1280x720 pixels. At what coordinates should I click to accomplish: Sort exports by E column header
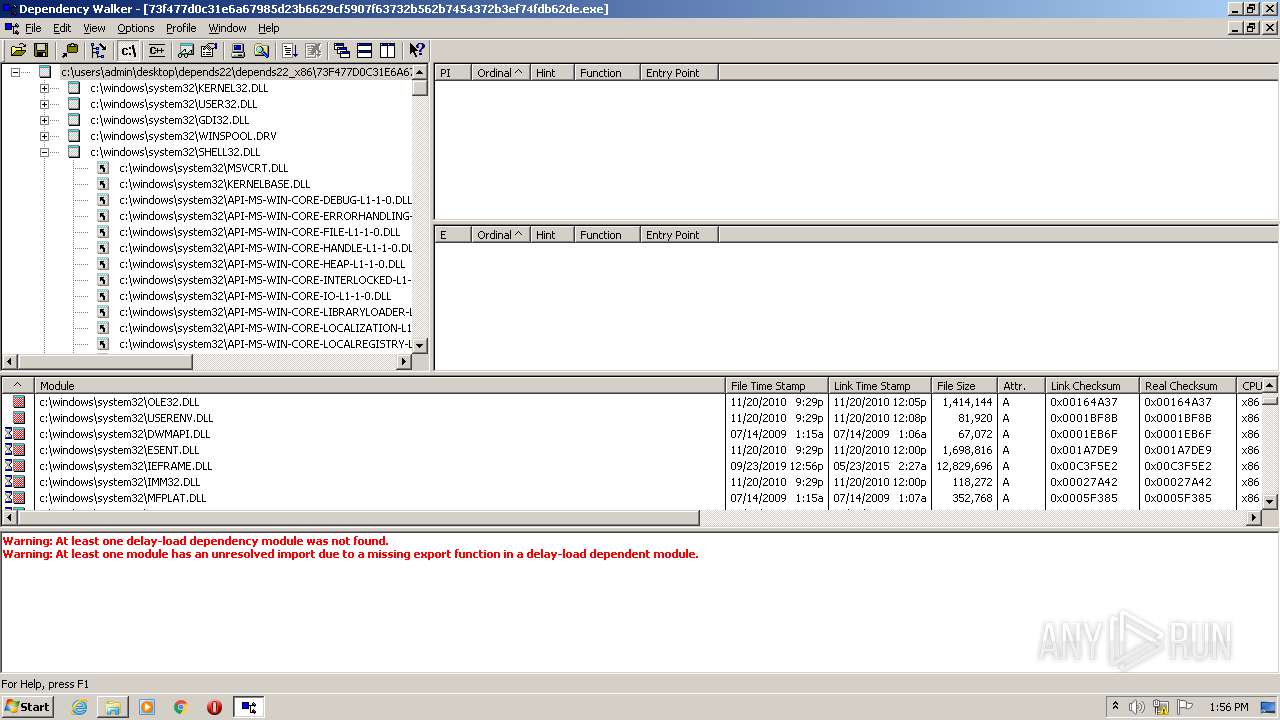coord(452,235)
